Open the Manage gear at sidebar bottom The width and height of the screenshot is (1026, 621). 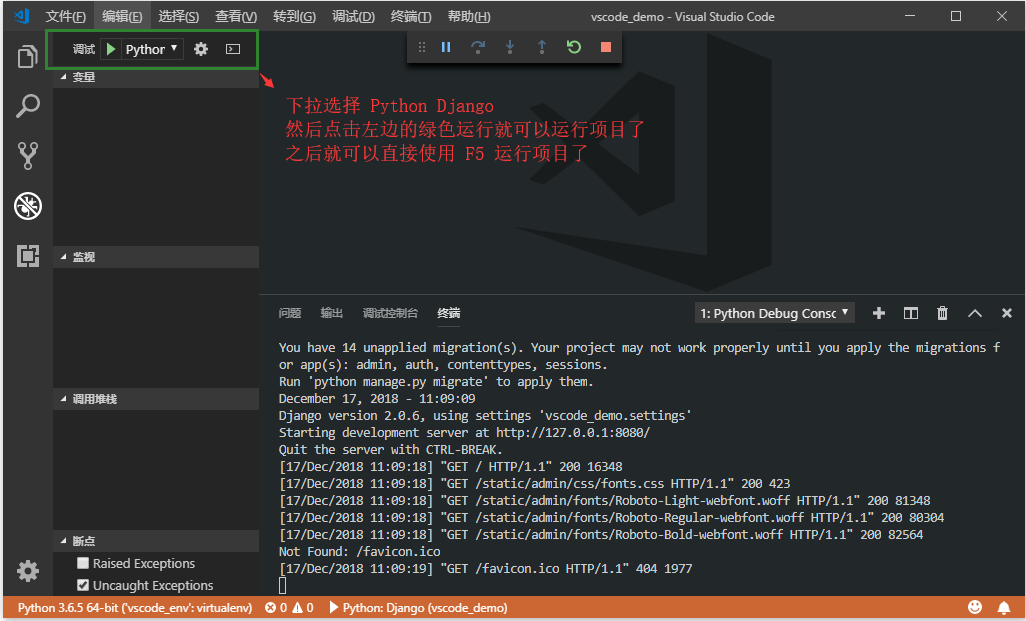click(27, 571)
